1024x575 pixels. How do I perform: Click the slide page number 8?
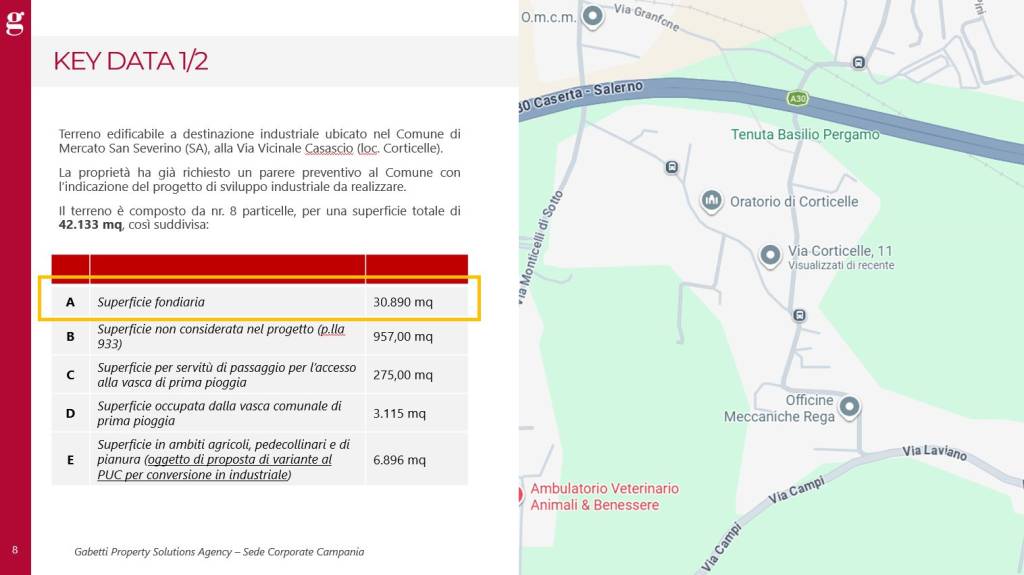click(15, 550)
